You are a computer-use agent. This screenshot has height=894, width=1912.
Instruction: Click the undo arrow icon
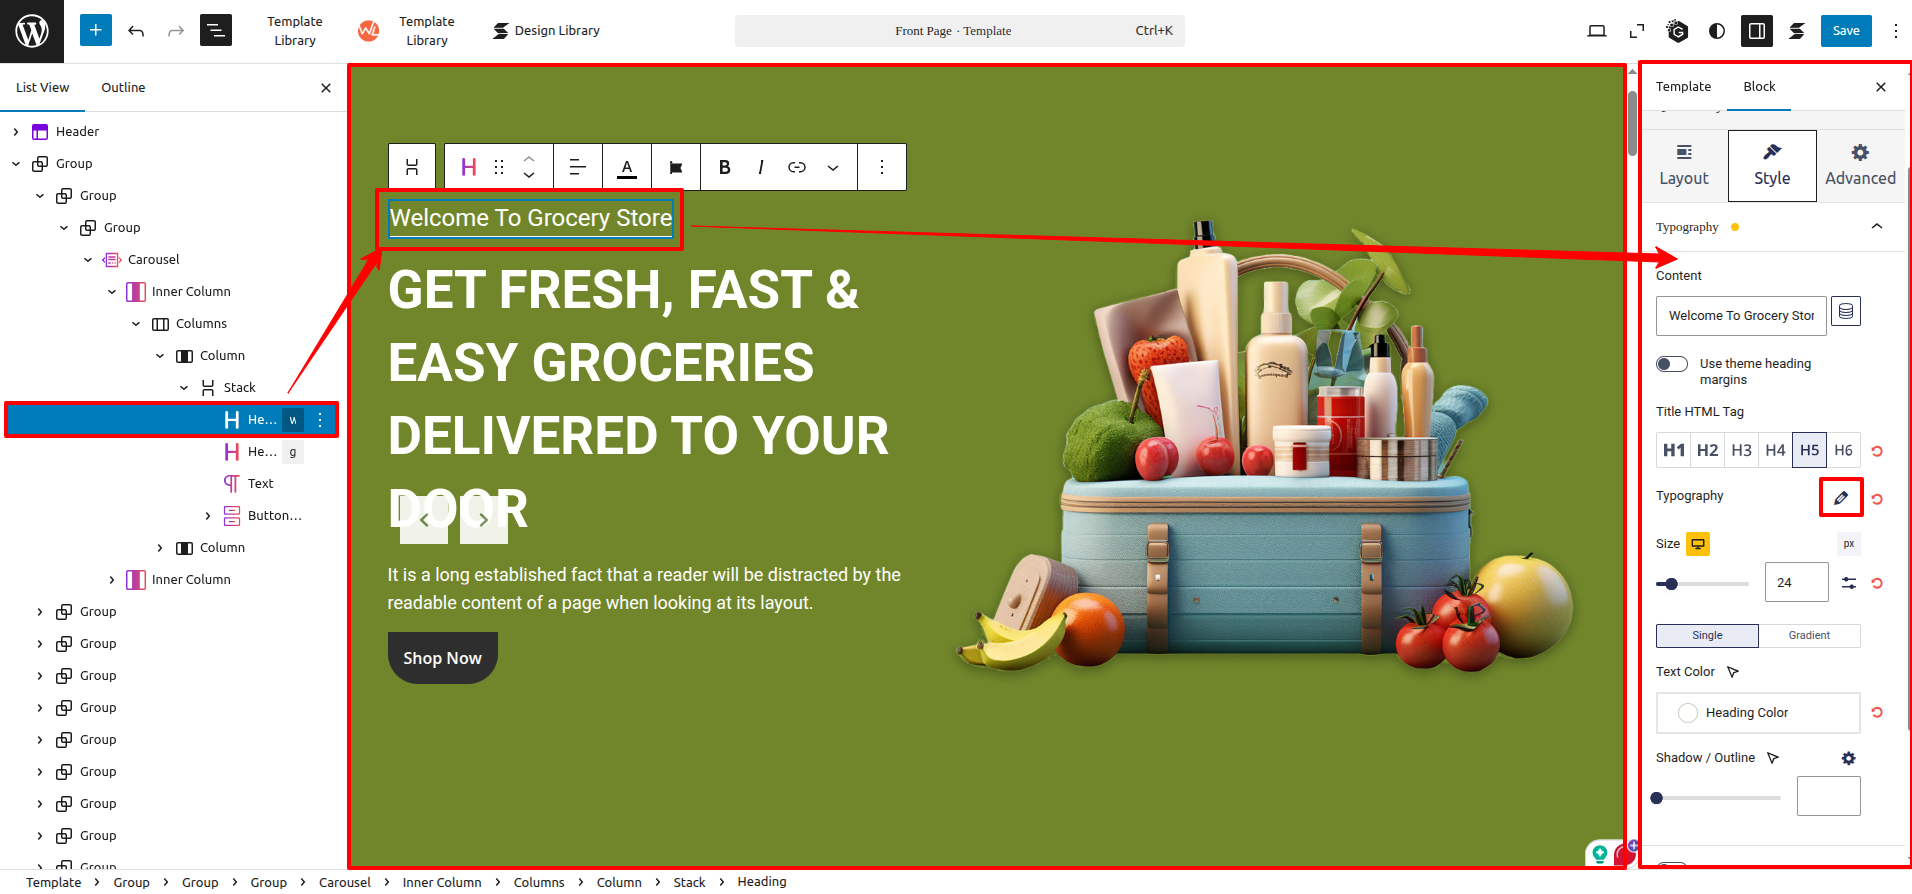[x=136, y=31]
